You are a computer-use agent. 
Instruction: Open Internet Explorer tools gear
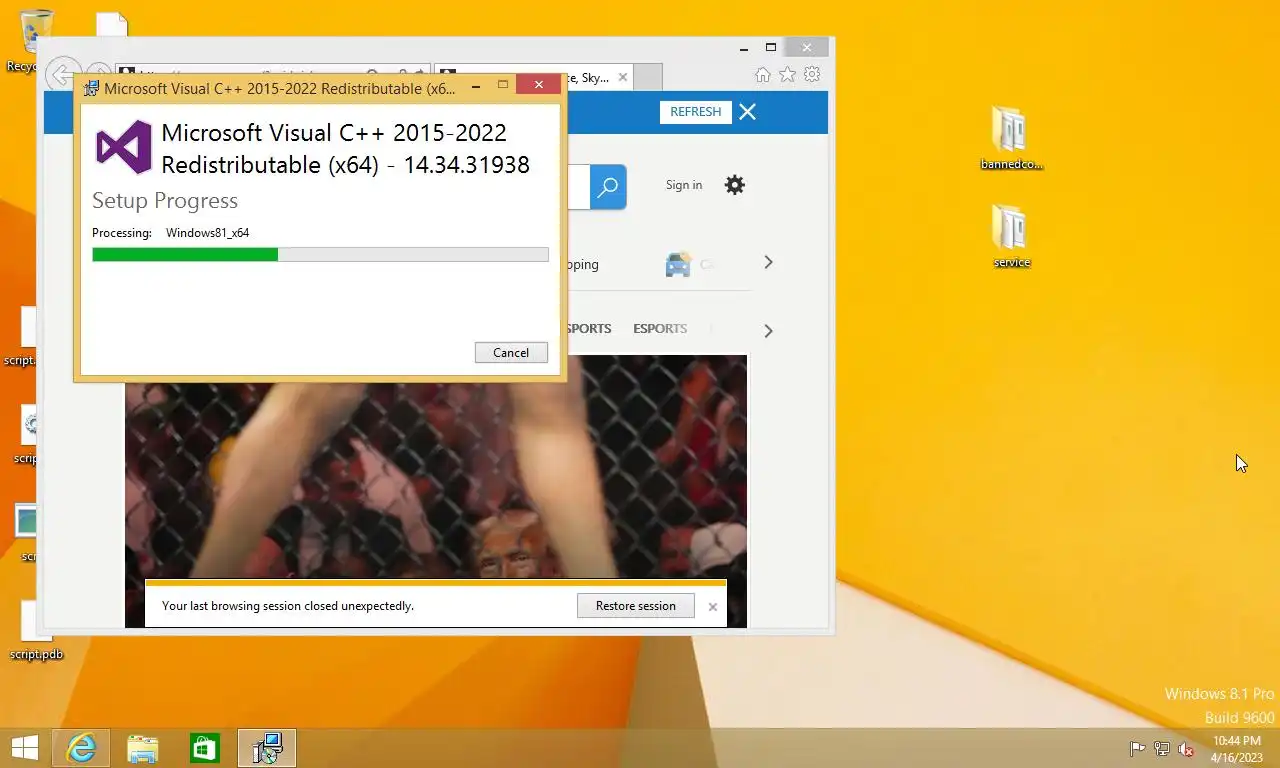tap(812, 75)
